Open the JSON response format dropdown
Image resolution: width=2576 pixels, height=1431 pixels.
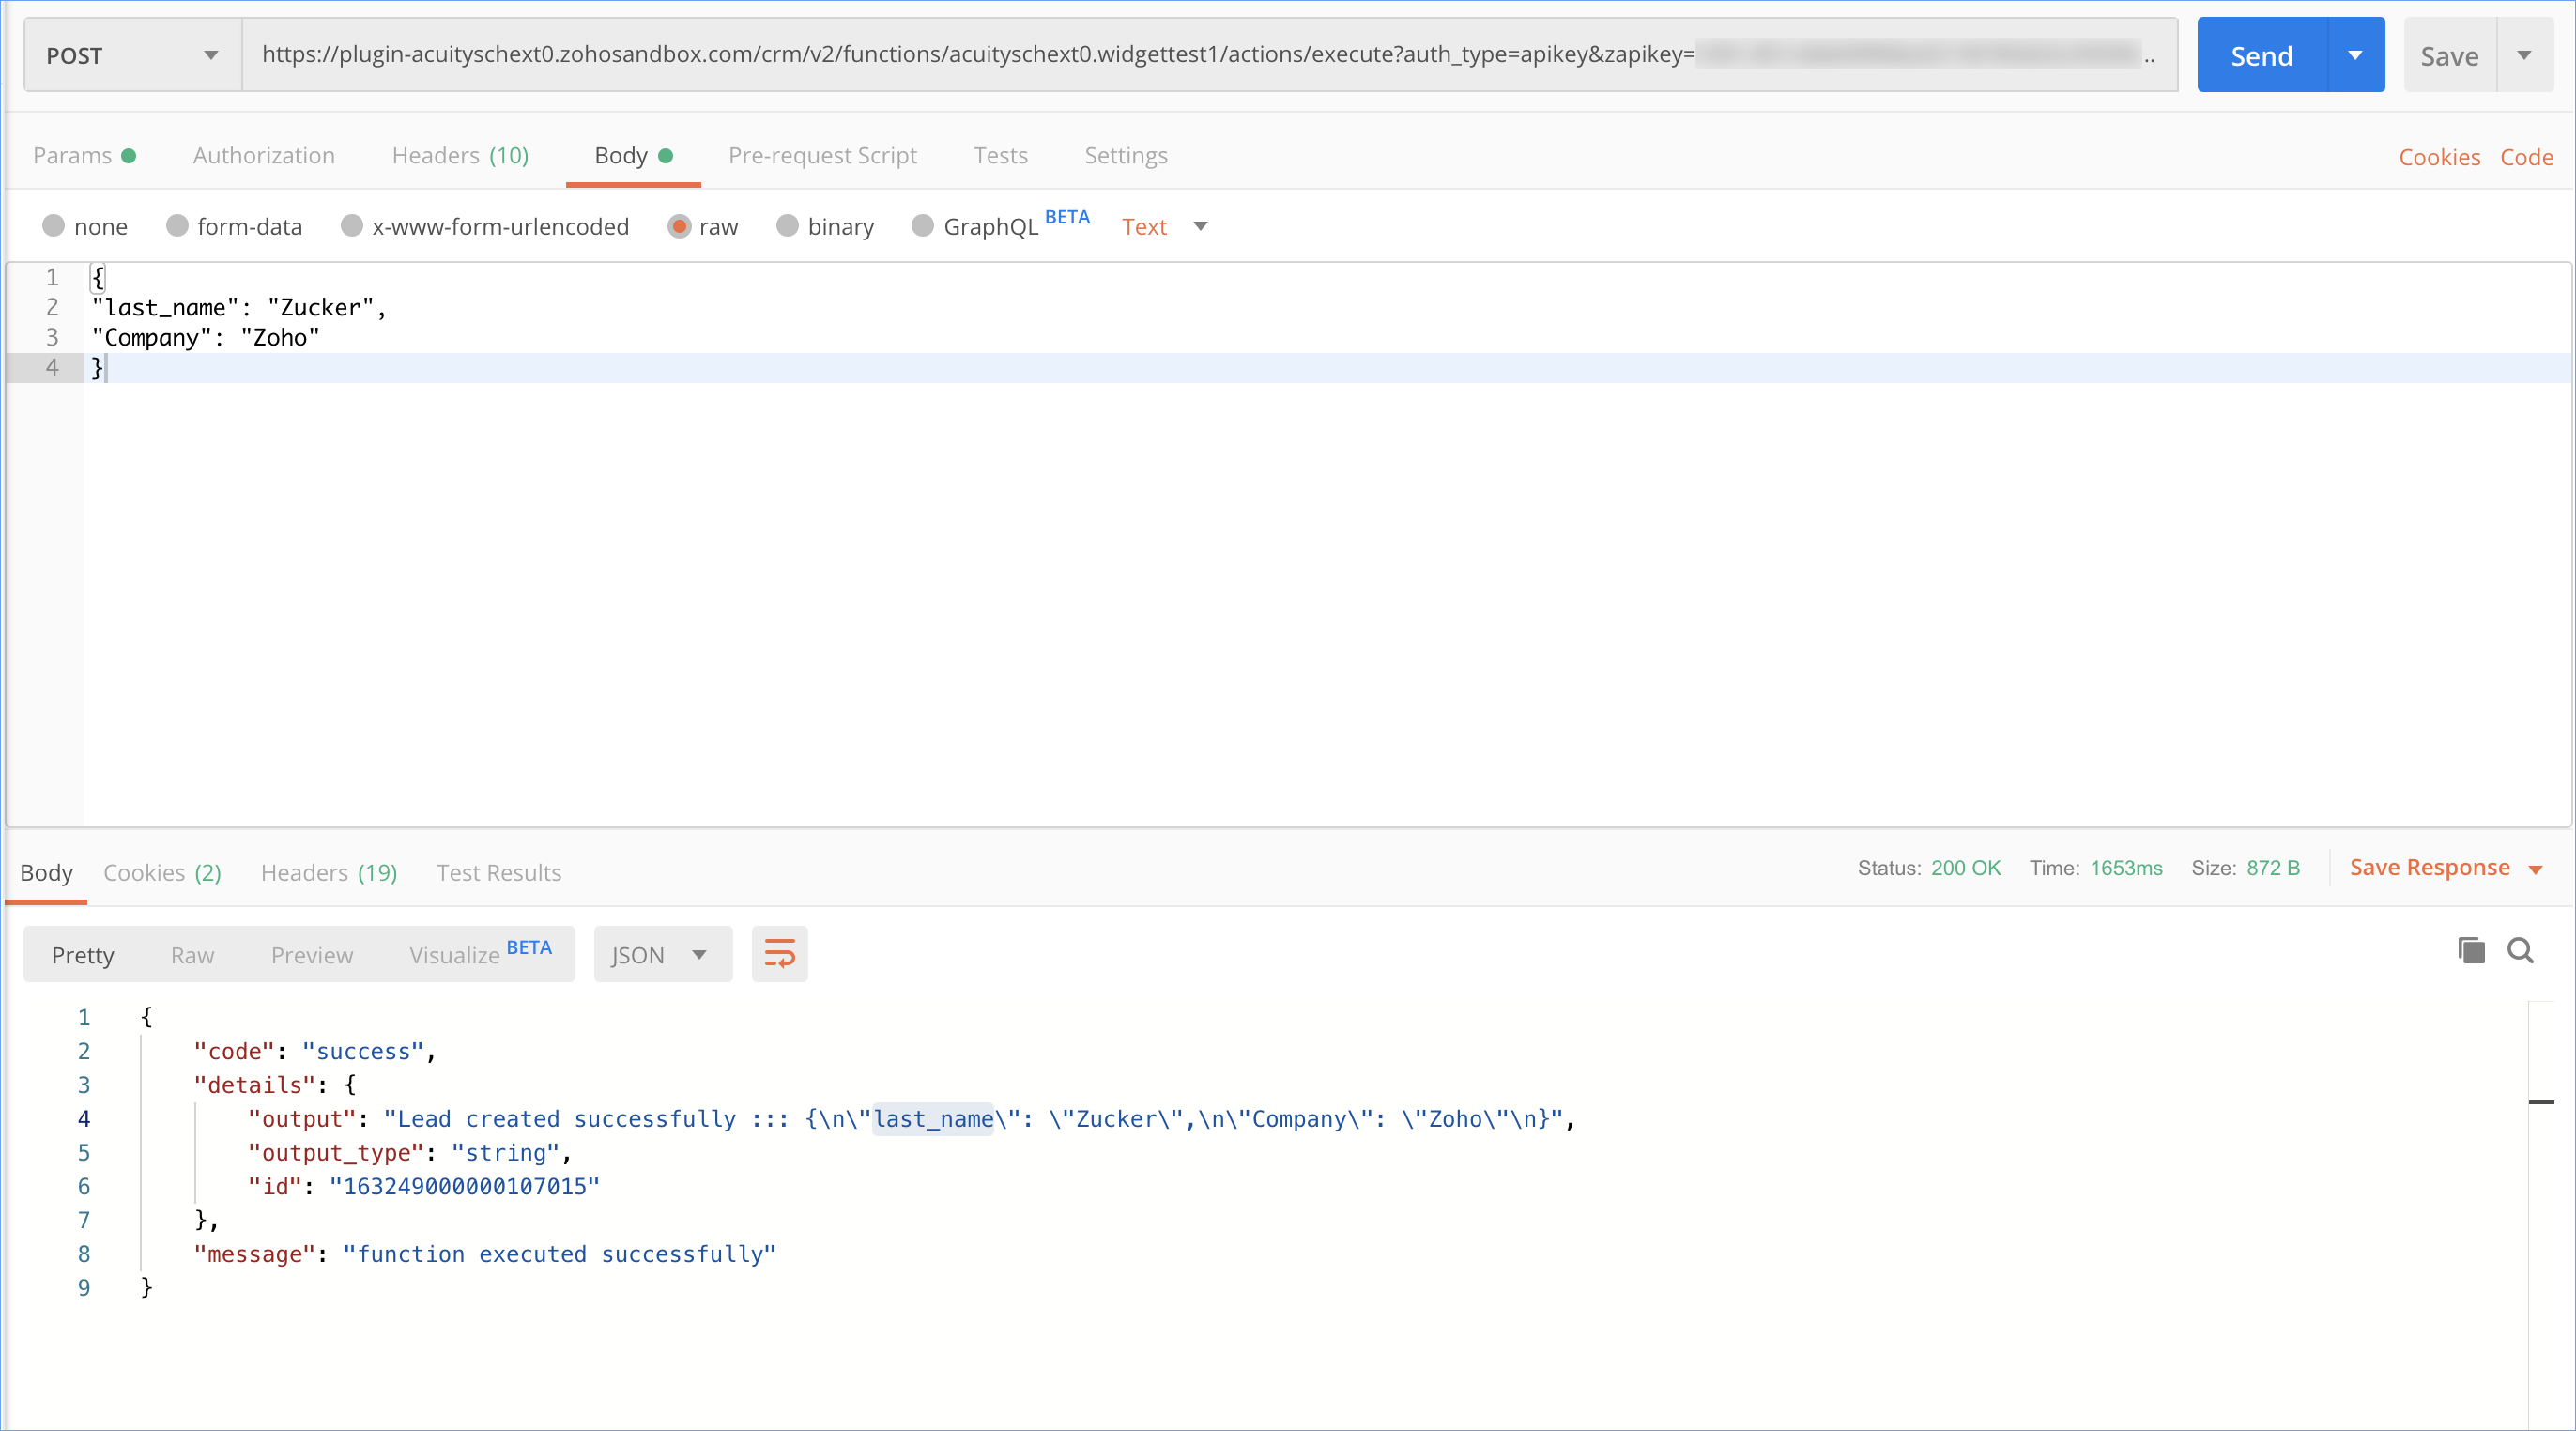[x=661, y=954]
